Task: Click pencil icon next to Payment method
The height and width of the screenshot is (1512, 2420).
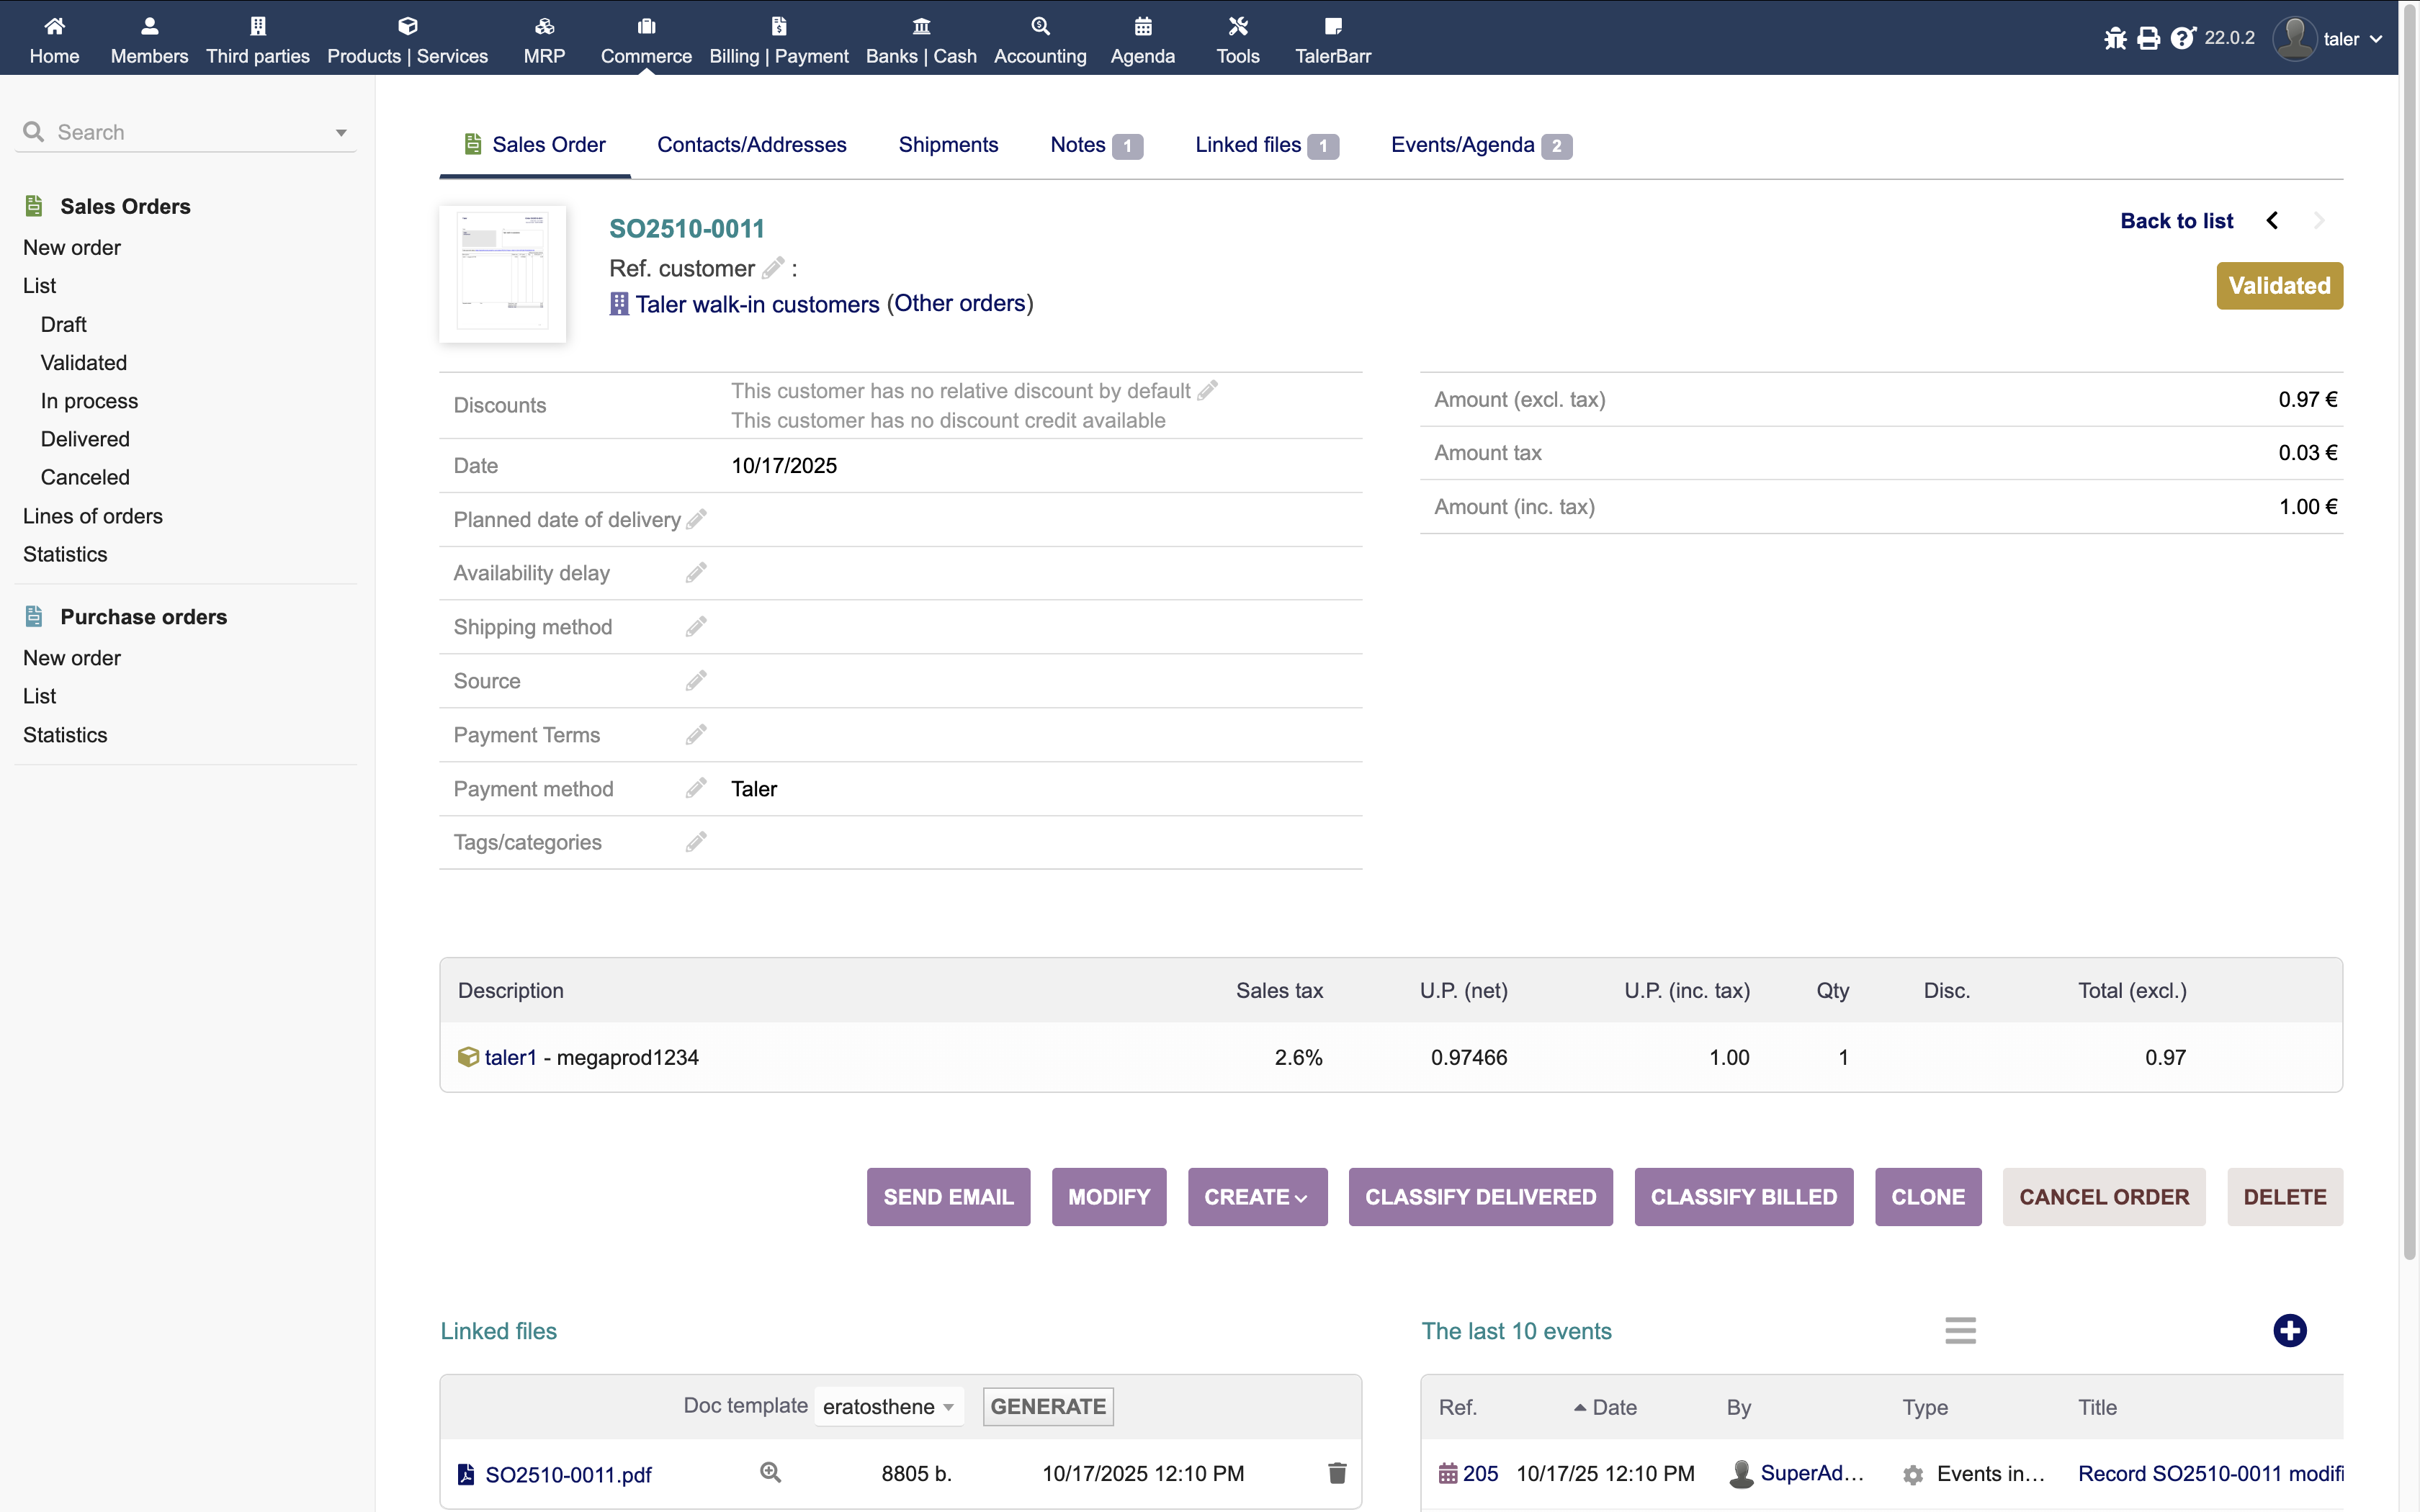Action: pos(696,789)
